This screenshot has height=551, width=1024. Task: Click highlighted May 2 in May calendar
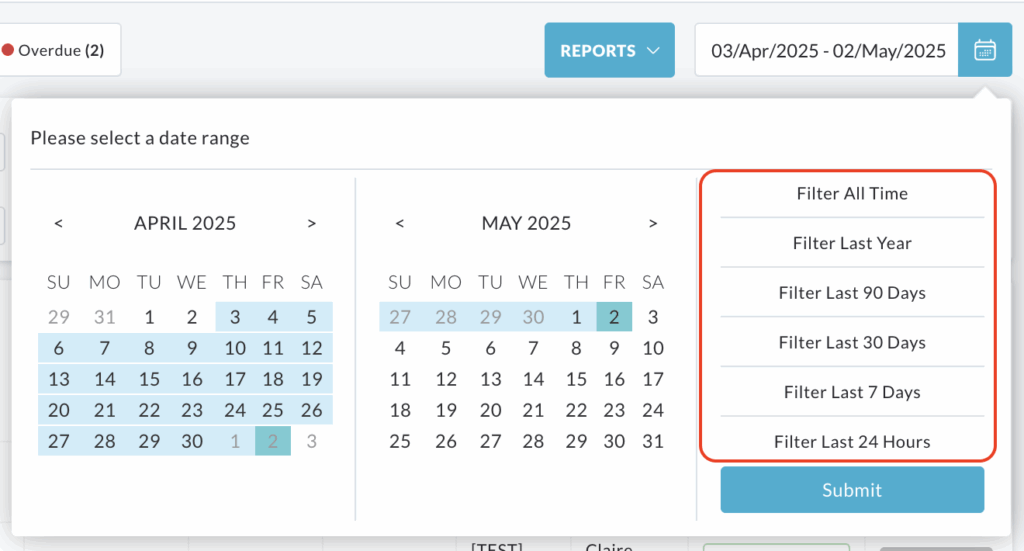click(614, 317)
